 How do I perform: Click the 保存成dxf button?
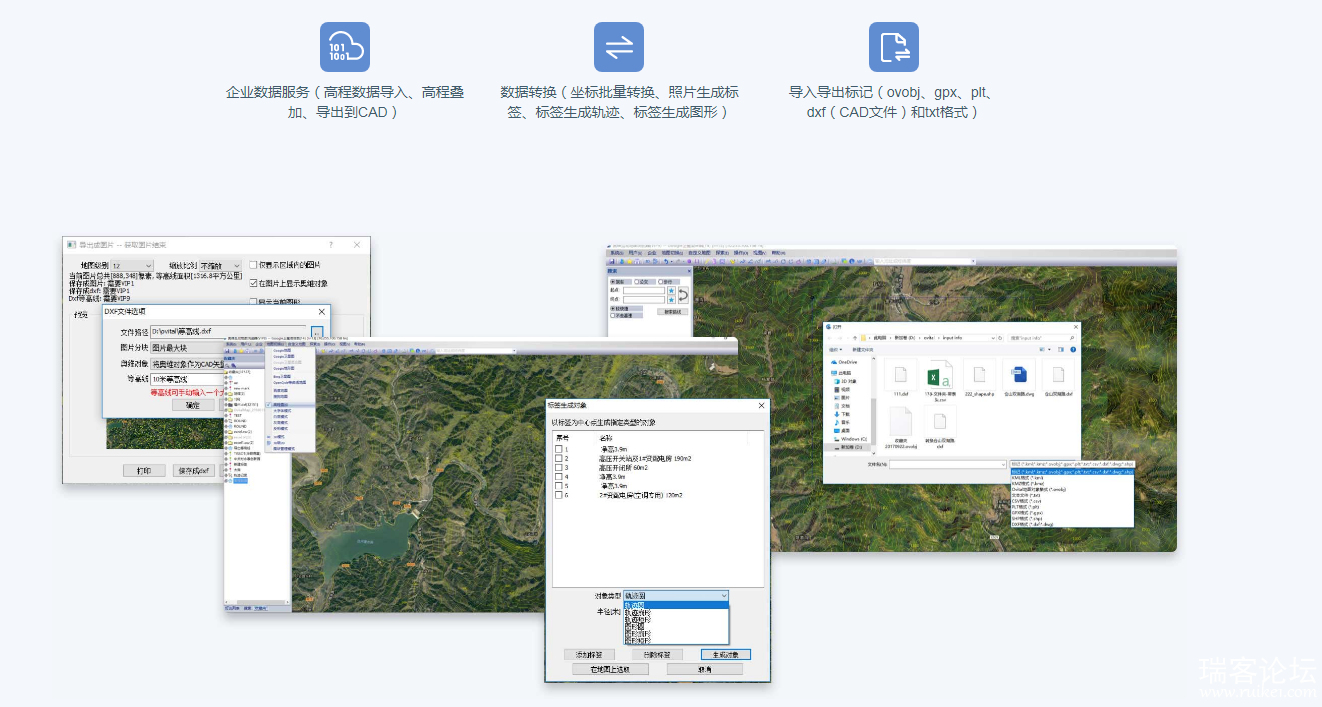coord(194,470)
